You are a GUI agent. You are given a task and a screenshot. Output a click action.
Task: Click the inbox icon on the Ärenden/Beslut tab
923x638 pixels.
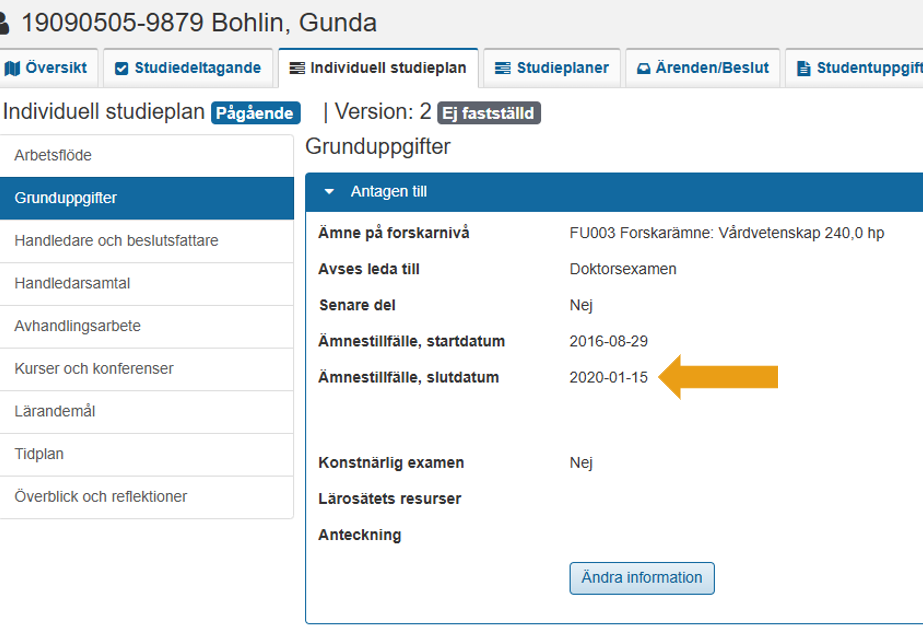643,68
